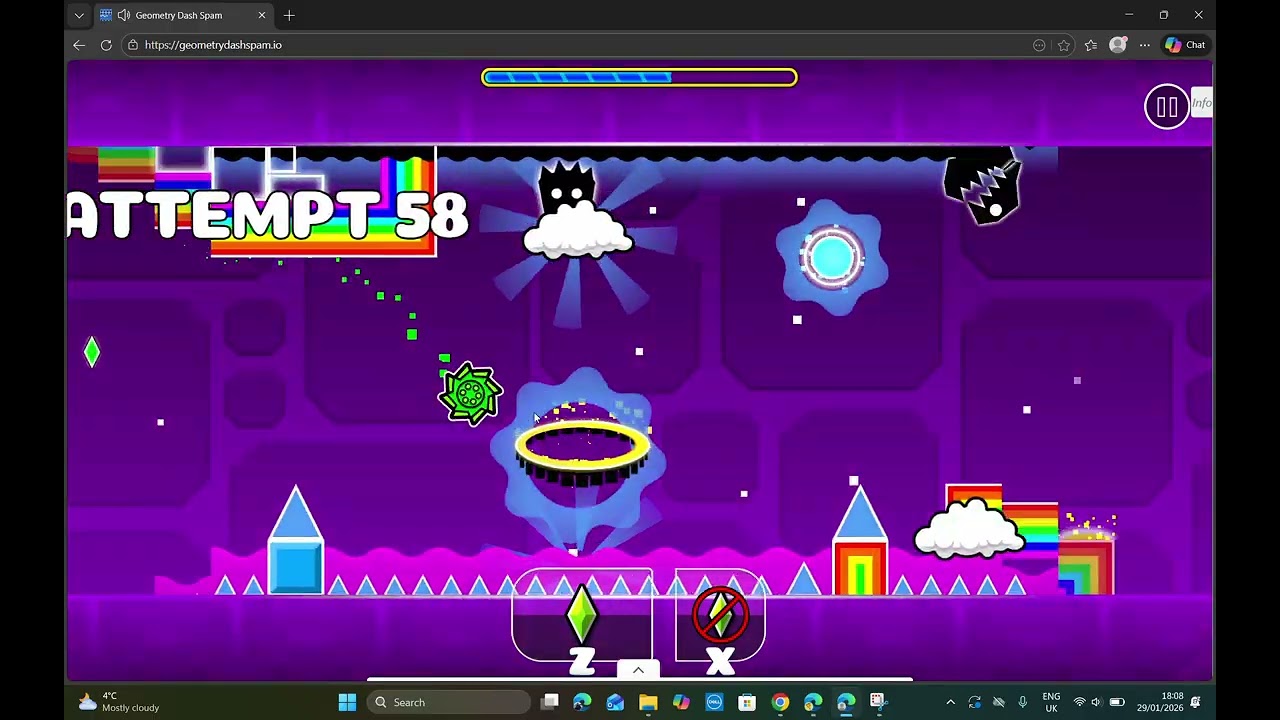
Task: Open Microsoft Store from taskbar
Action: 747,702
